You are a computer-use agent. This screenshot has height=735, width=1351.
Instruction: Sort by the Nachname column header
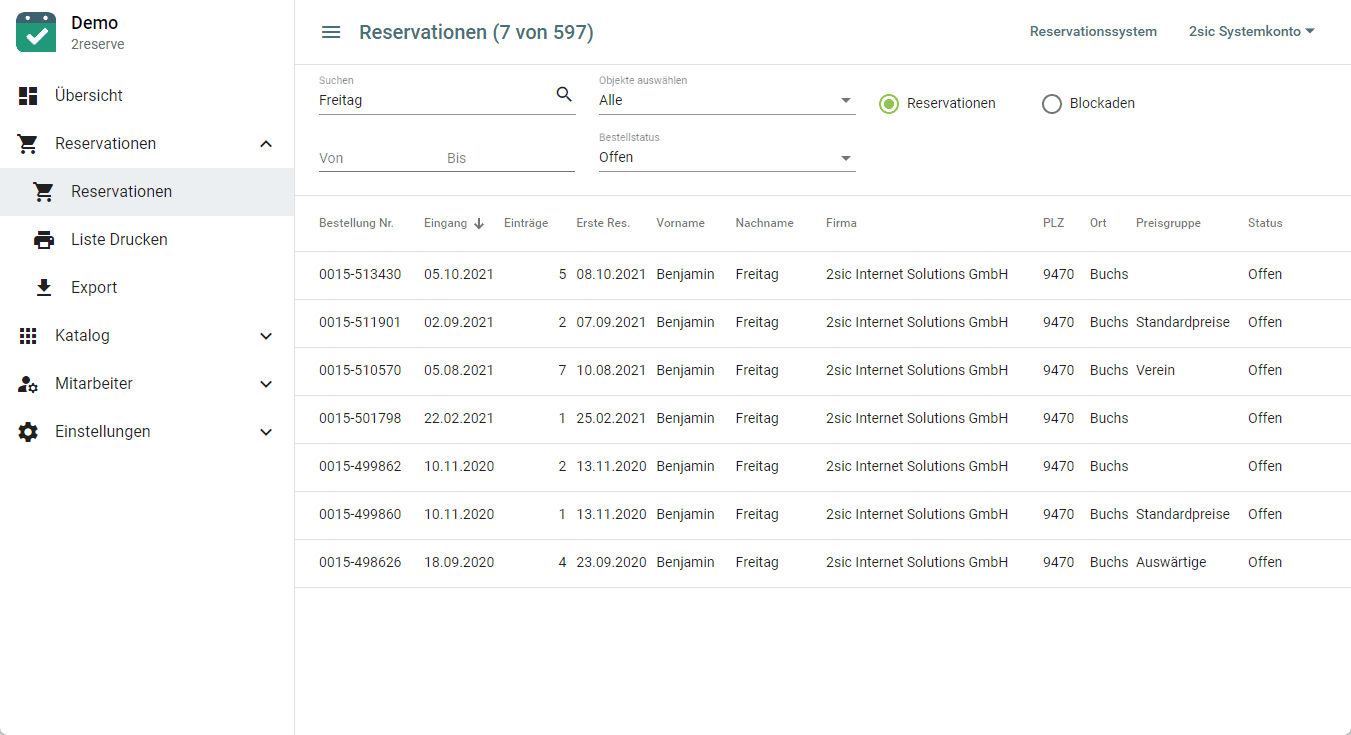coord(764,224)
